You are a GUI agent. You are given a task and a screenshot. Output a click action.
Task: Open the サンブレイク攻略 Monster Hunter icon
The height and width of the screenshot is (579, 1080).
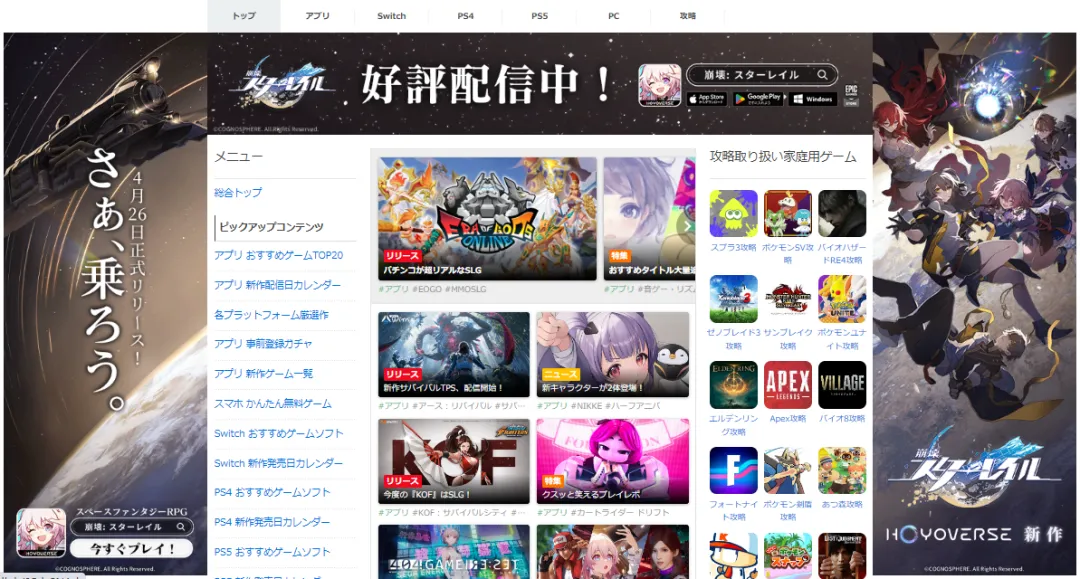click(787, 299)
